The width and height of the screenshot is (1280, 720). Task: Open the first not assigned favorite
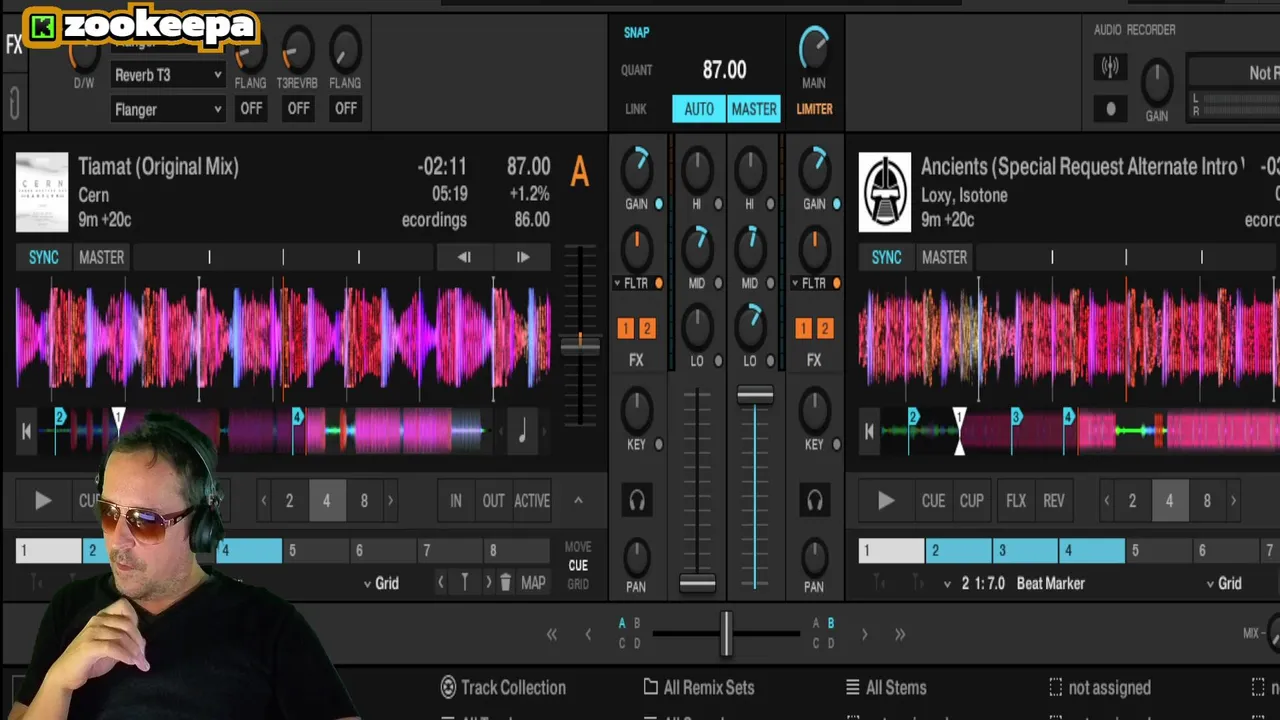click(x=1099, y=688)
